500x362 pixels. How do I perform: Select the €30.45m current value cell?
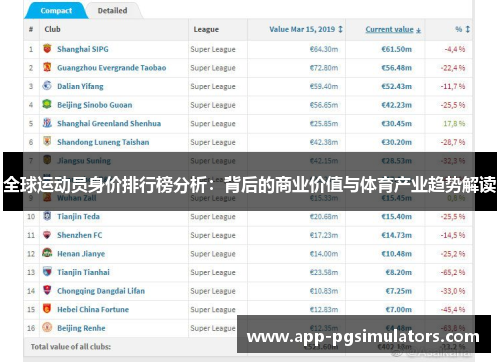click(x=396, y=124)
